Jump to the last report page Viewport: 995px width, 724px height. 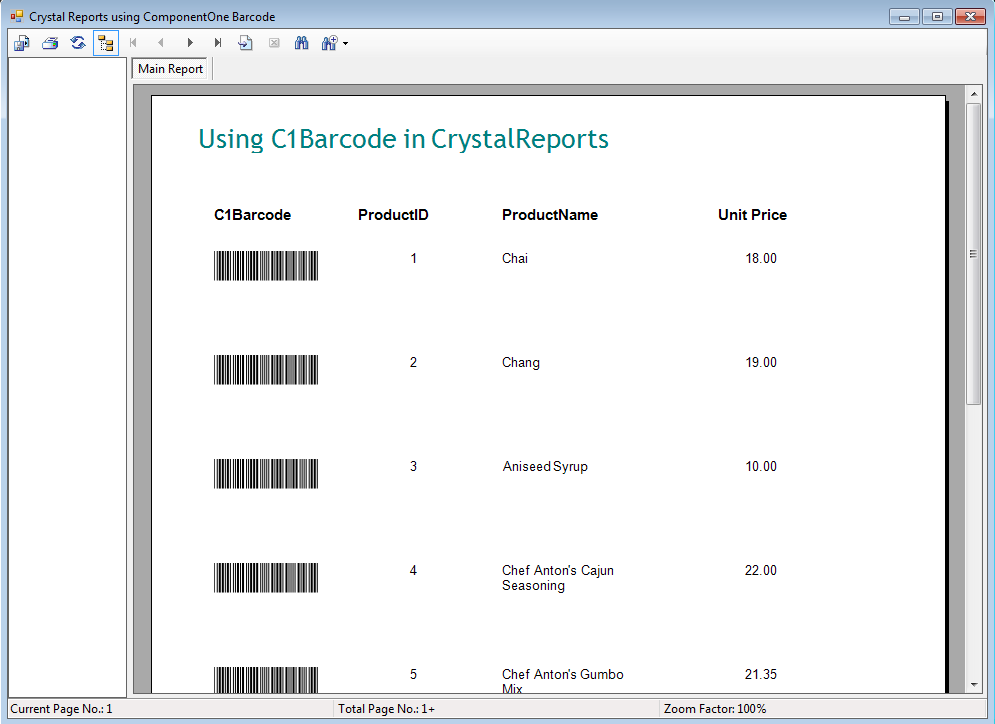(218, 43)
